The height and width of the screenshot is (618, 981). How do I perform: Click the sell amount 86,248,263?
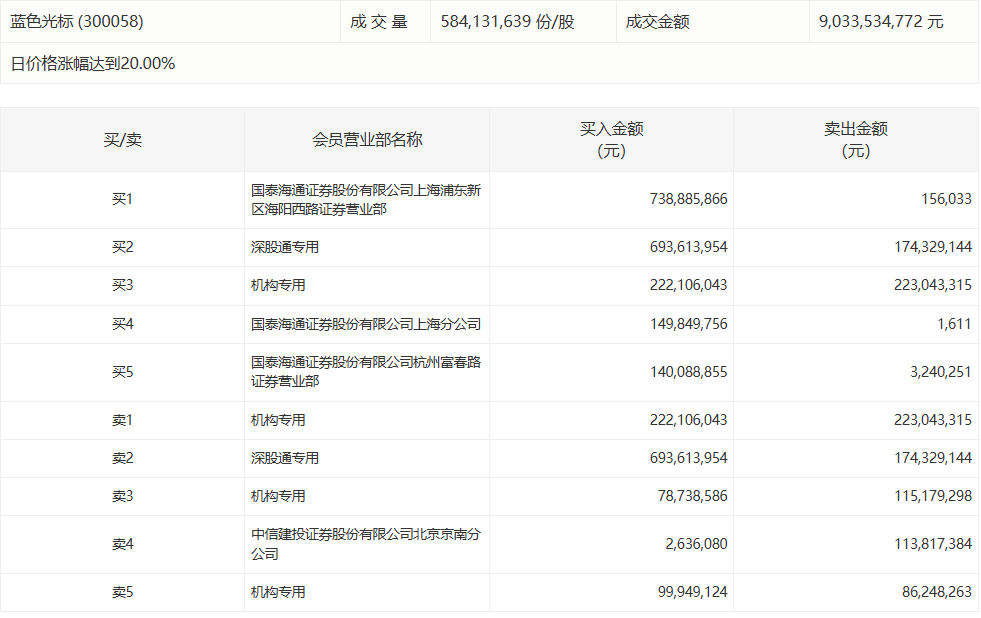[932, 592]
